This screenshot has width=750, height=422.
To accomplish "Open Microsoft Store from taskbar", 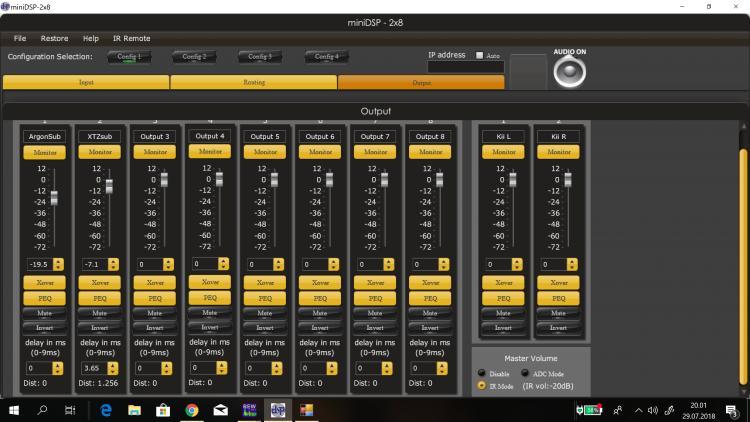I will [x=163, y=410].
